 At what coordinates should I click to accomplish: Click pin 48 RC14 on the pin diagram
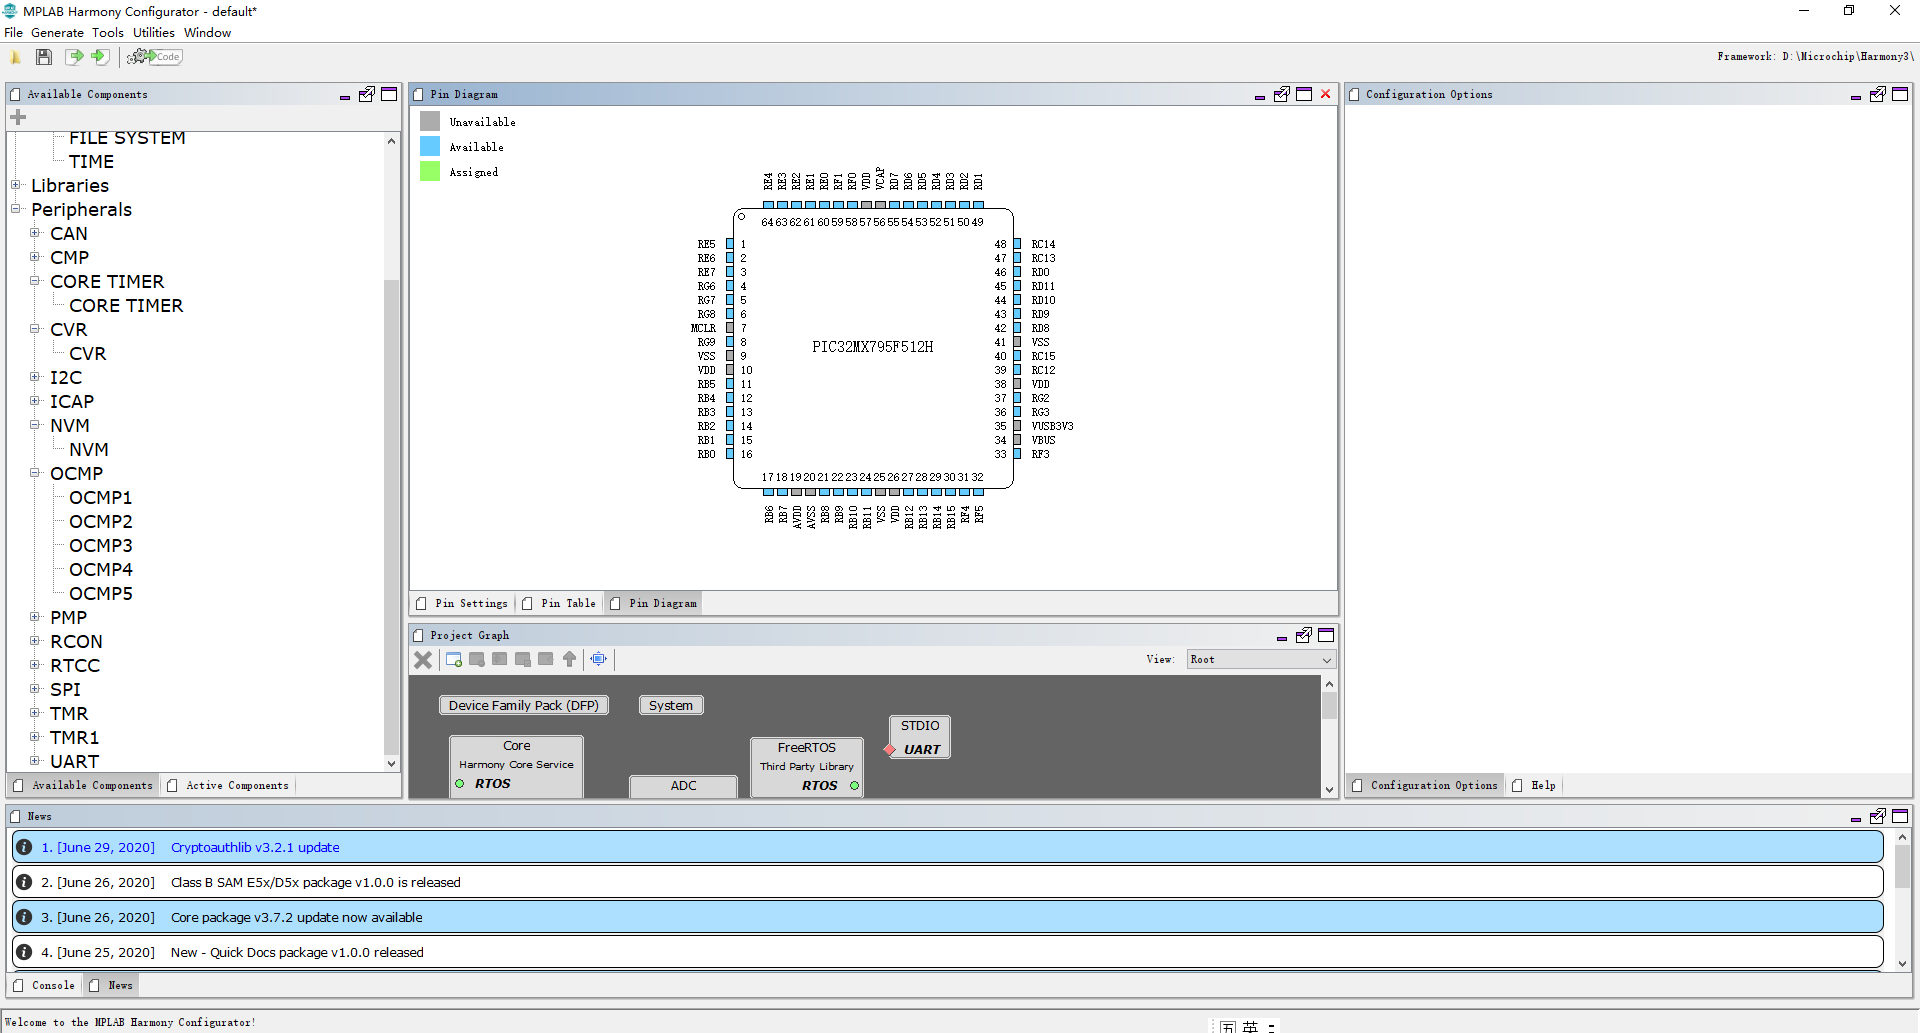point(1017,244)
